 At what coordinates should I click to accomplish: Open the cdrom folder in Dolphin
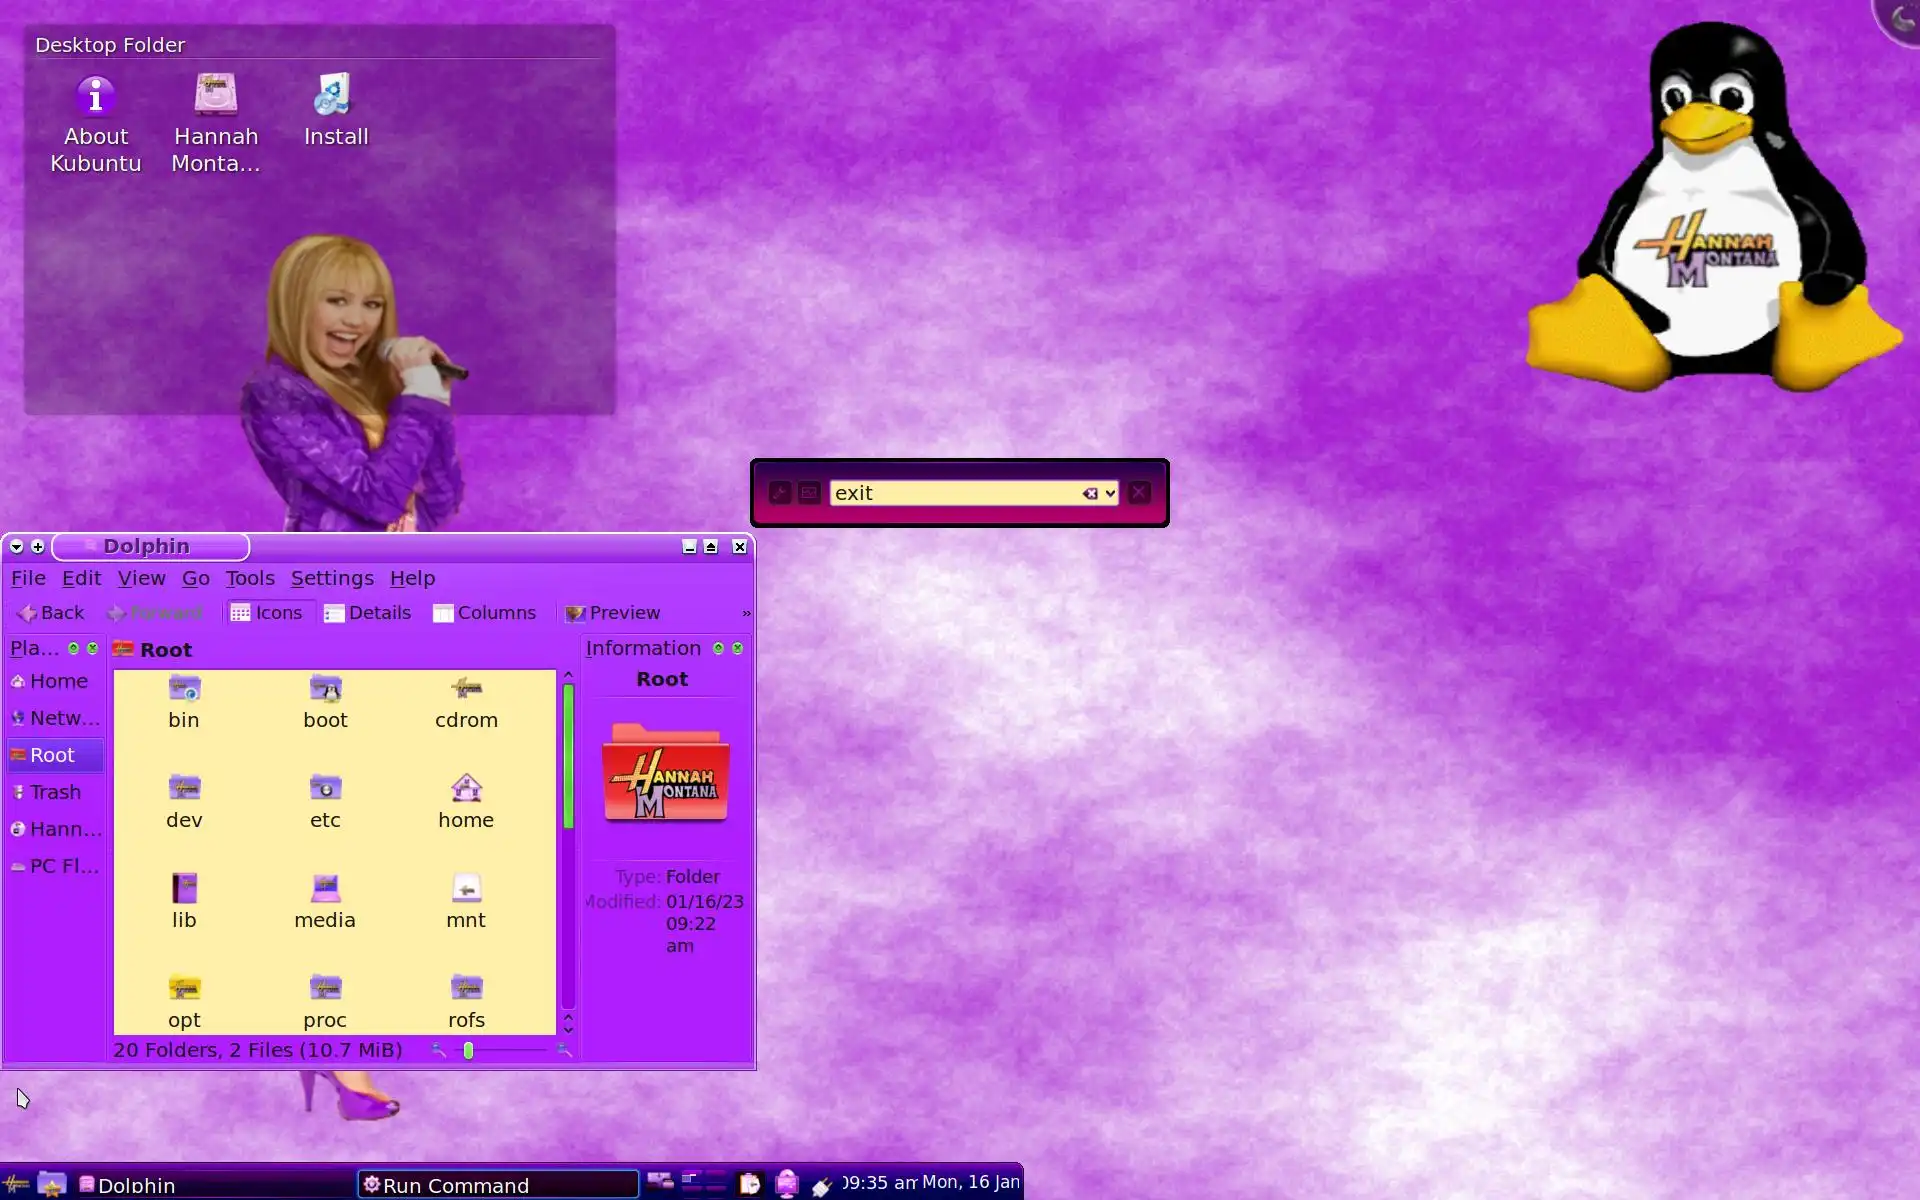click(466, 702)
